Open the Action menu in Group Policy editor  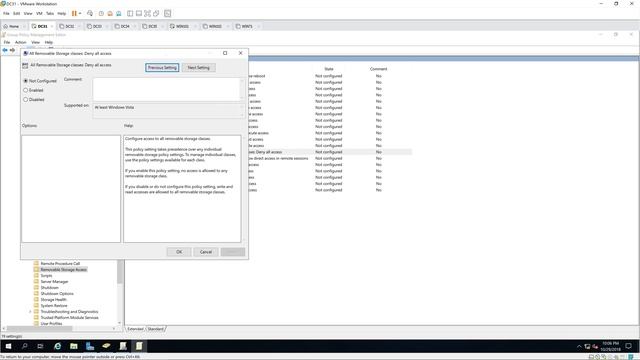20,42
